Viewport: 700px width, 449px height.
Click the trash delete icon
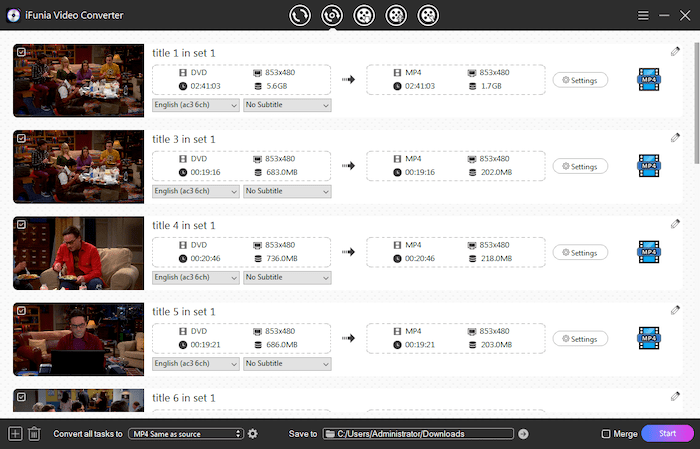34,433
